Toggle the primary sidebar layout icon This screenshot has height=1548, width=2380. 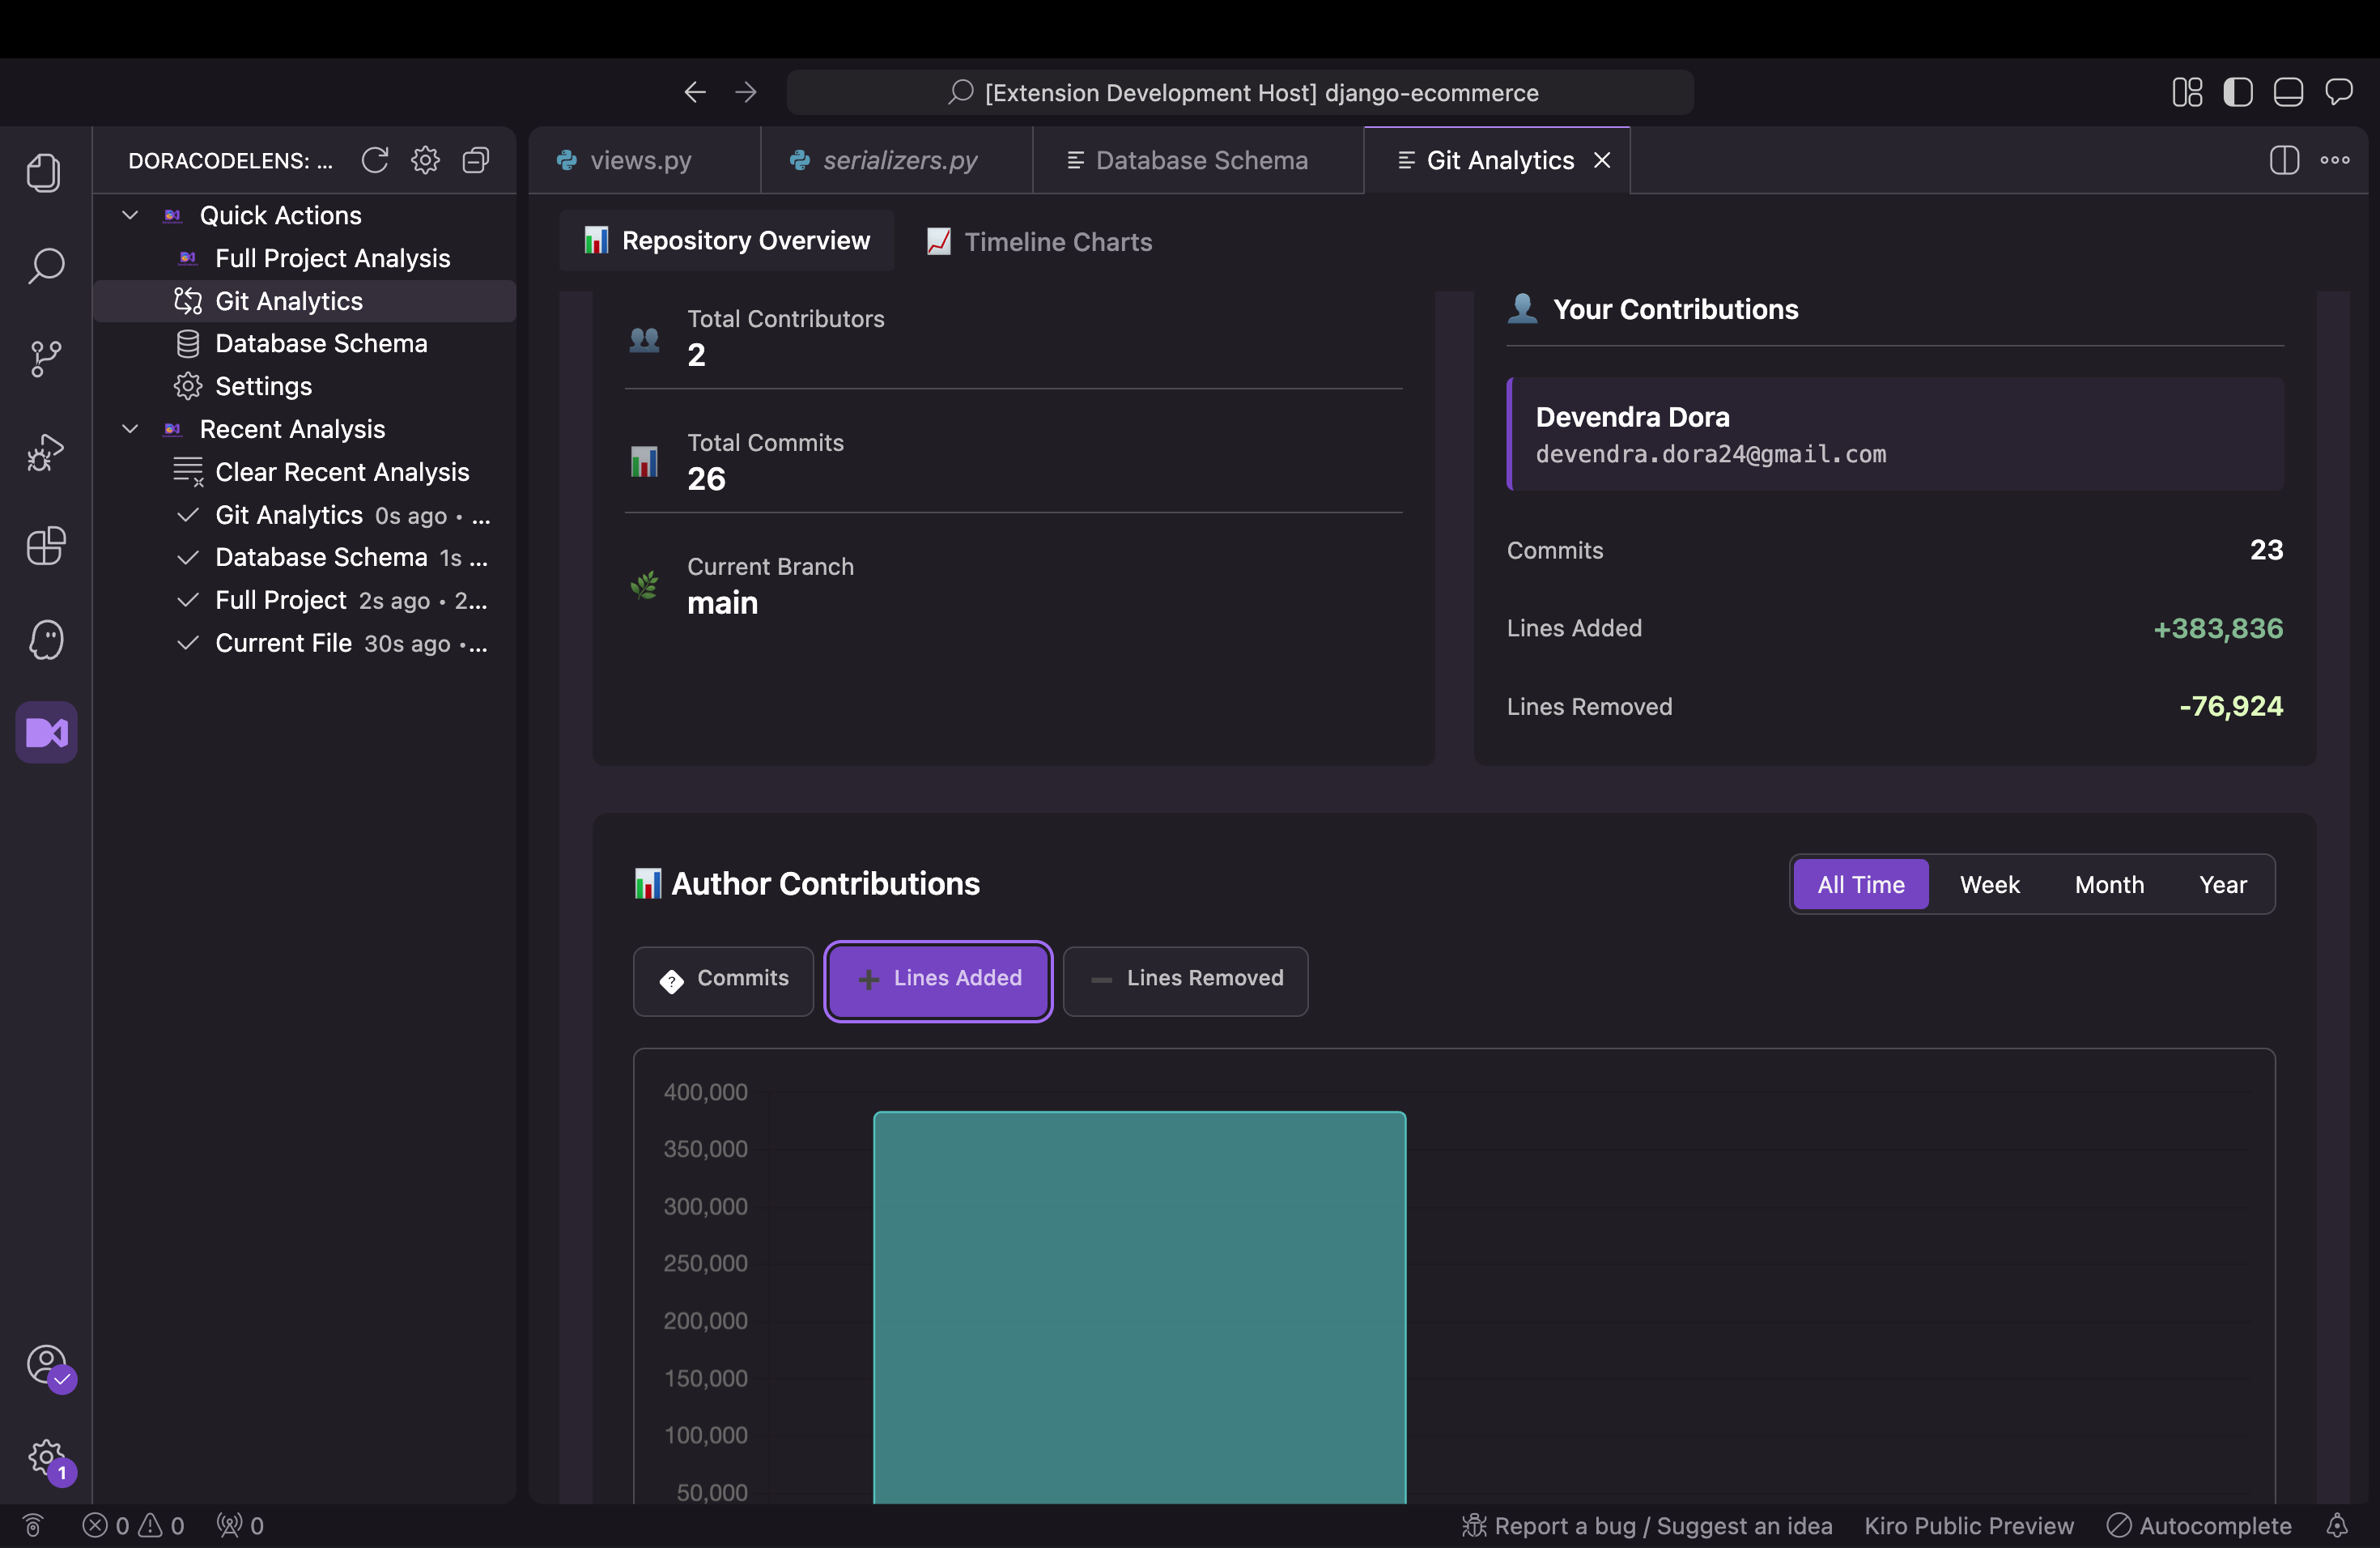coord(2237,92)
